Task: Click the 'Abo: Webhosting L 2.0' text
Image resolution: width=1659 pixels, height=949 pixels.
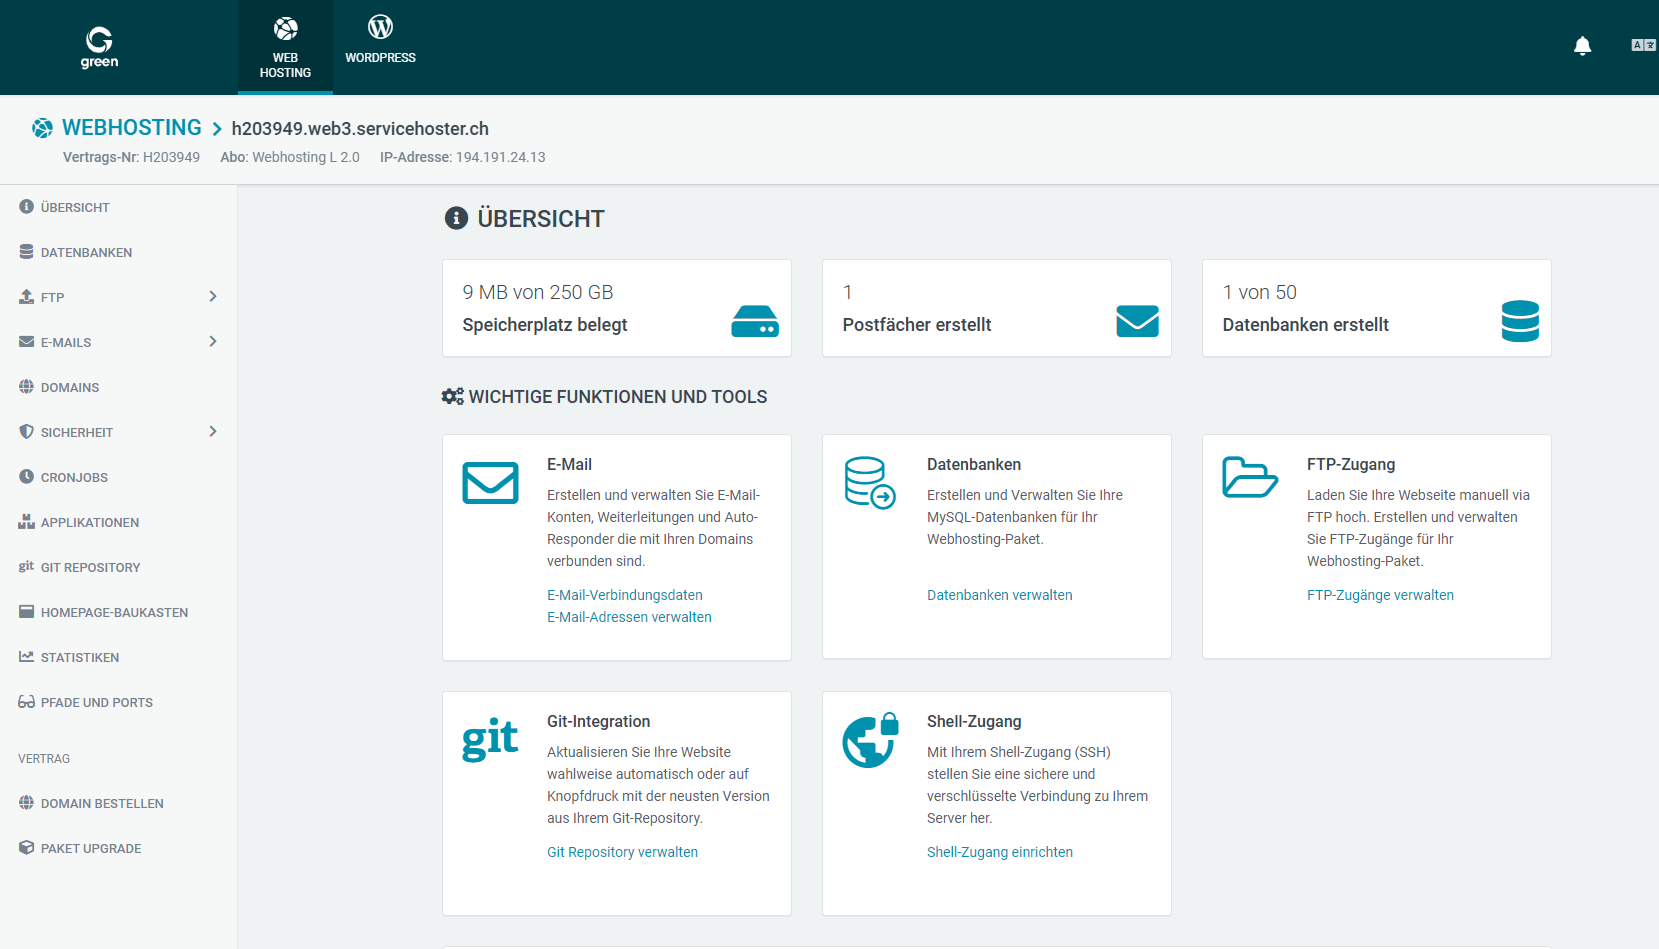Action: tap(290, 157)
